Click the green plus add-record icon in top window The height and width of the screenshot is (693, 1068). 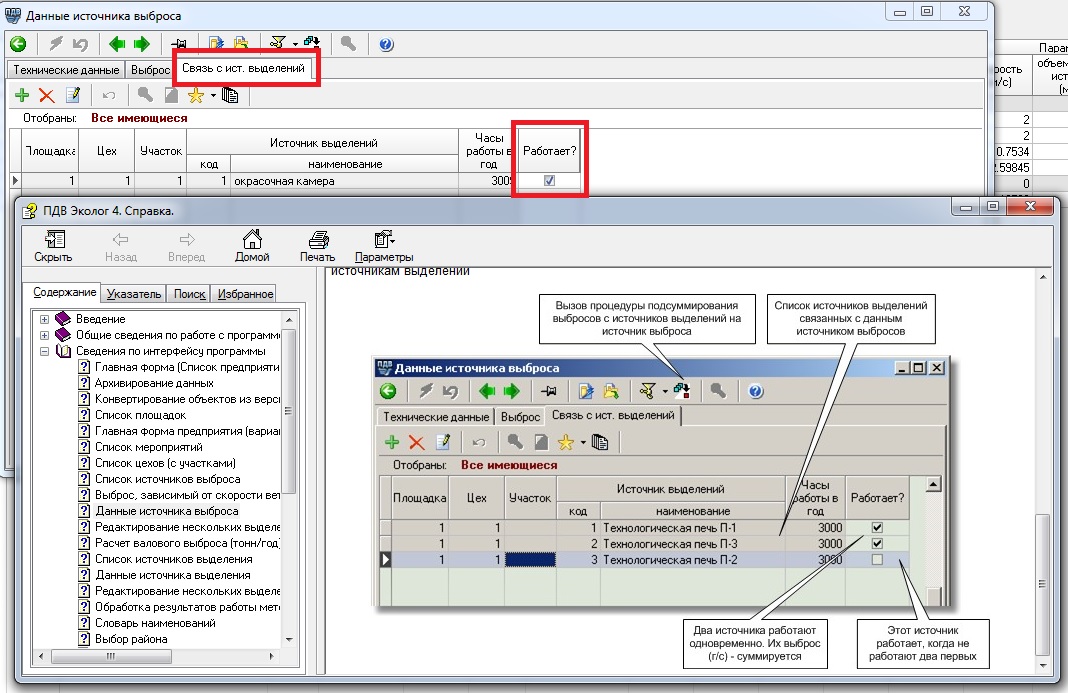click(x=21, y=95)
